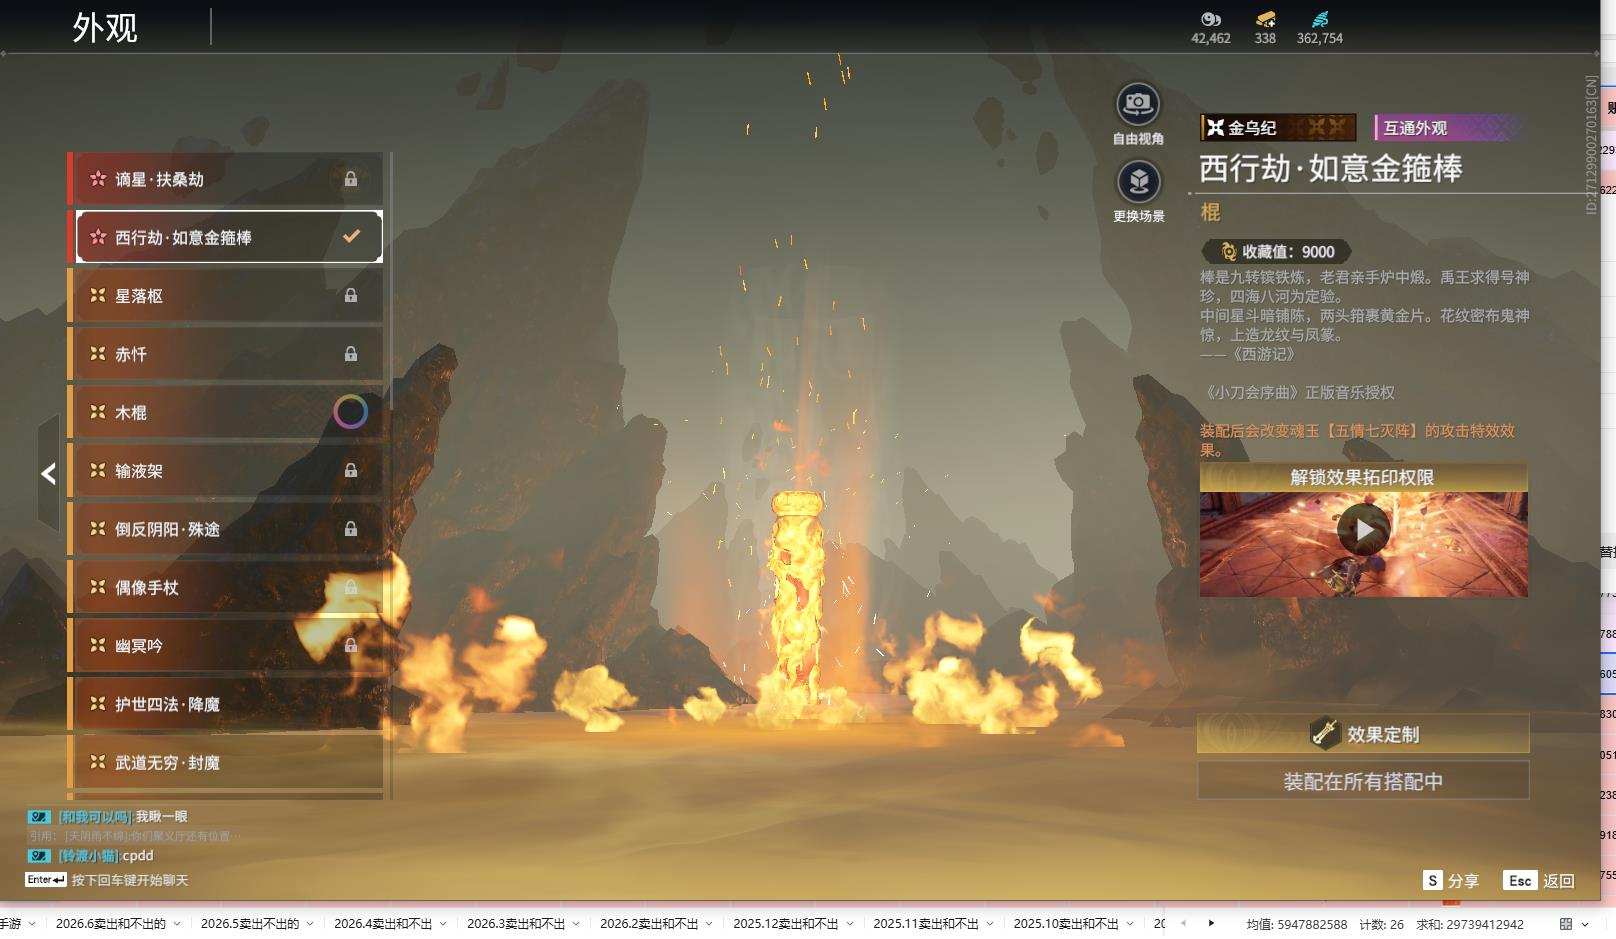
Task: Click the S 分享 share button
Action: 1450,880
